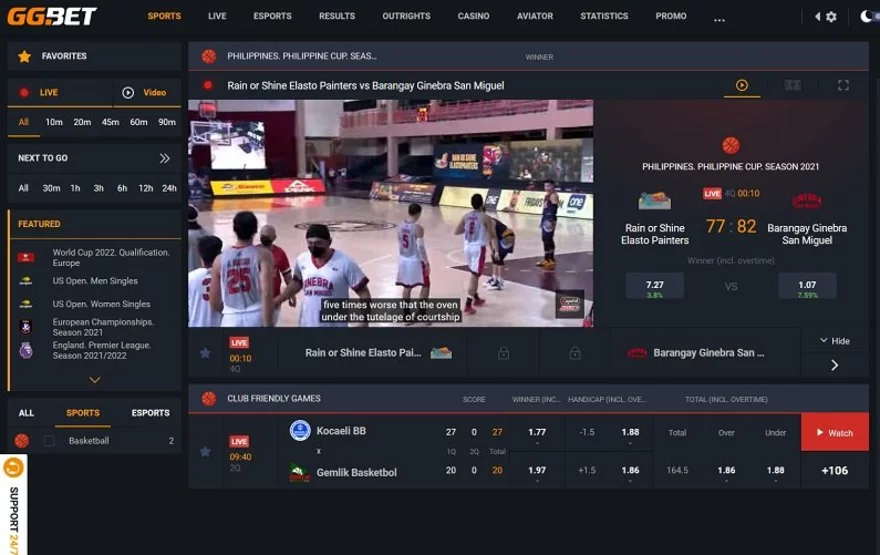Switch to video stream view icon
This screenshot has height=555, width=880.
point(742,86)
